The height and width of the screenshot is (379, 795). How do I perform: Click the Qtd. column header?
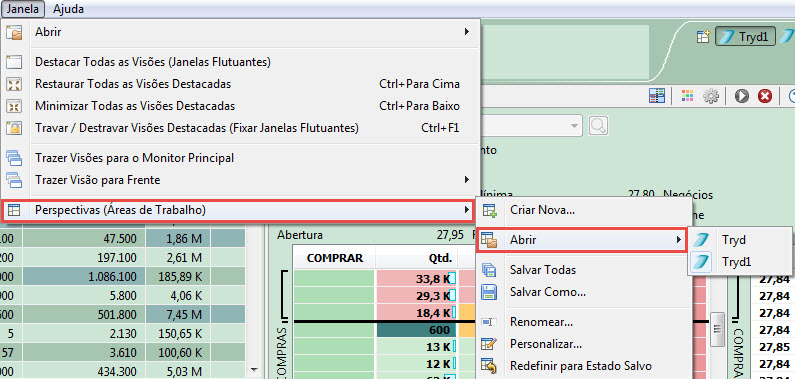point(416,258)
